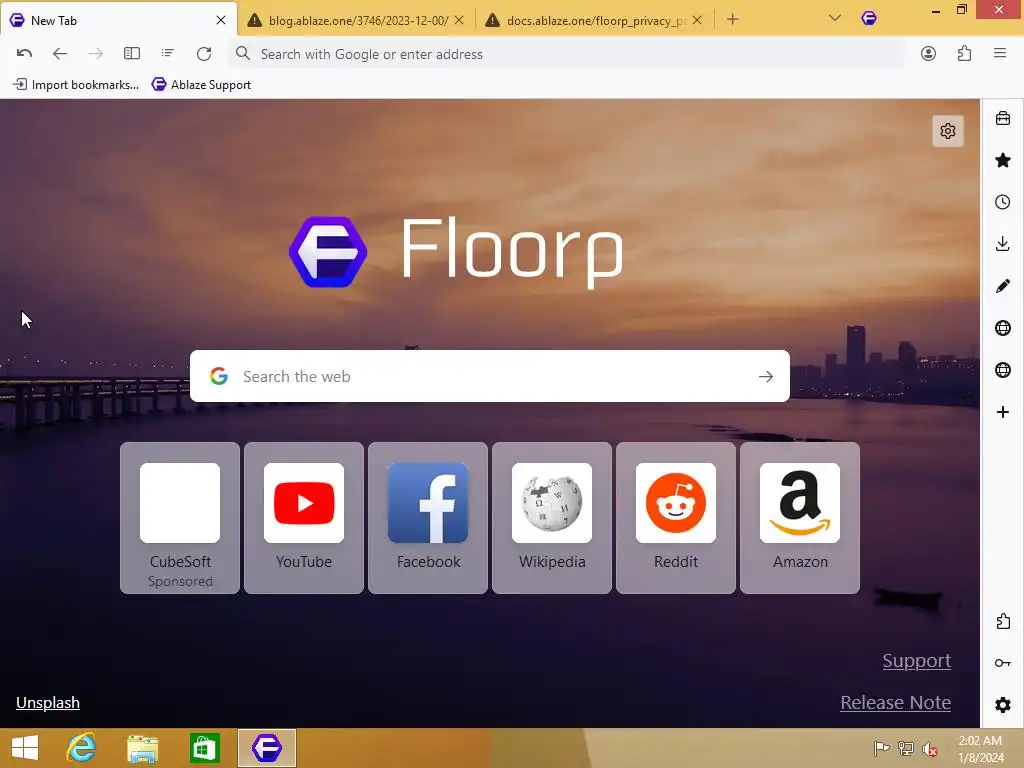Open the CubeSoft sponsored shortcut
Image resolution: width=1024 pixels, height=768 pixels.
(x=180, y=517)
